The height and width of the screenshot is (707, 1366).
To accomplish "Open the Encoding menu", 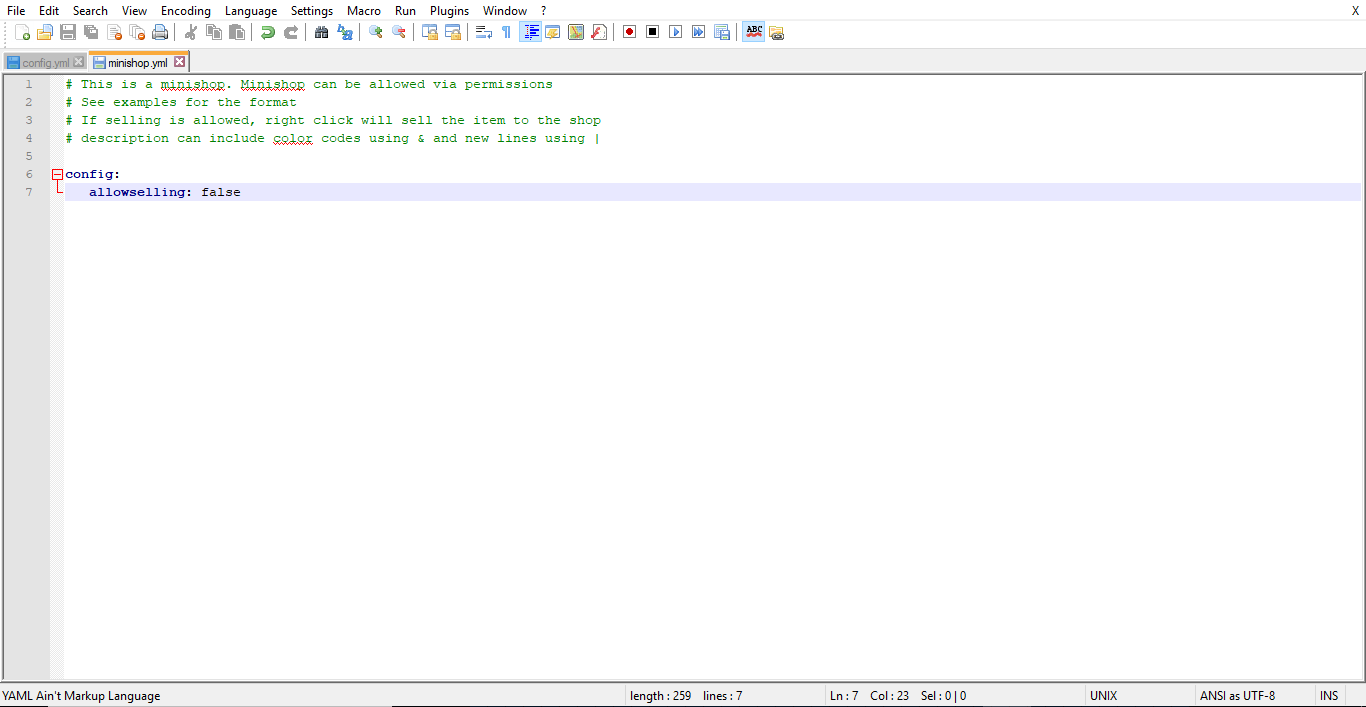I will point(186,11).
